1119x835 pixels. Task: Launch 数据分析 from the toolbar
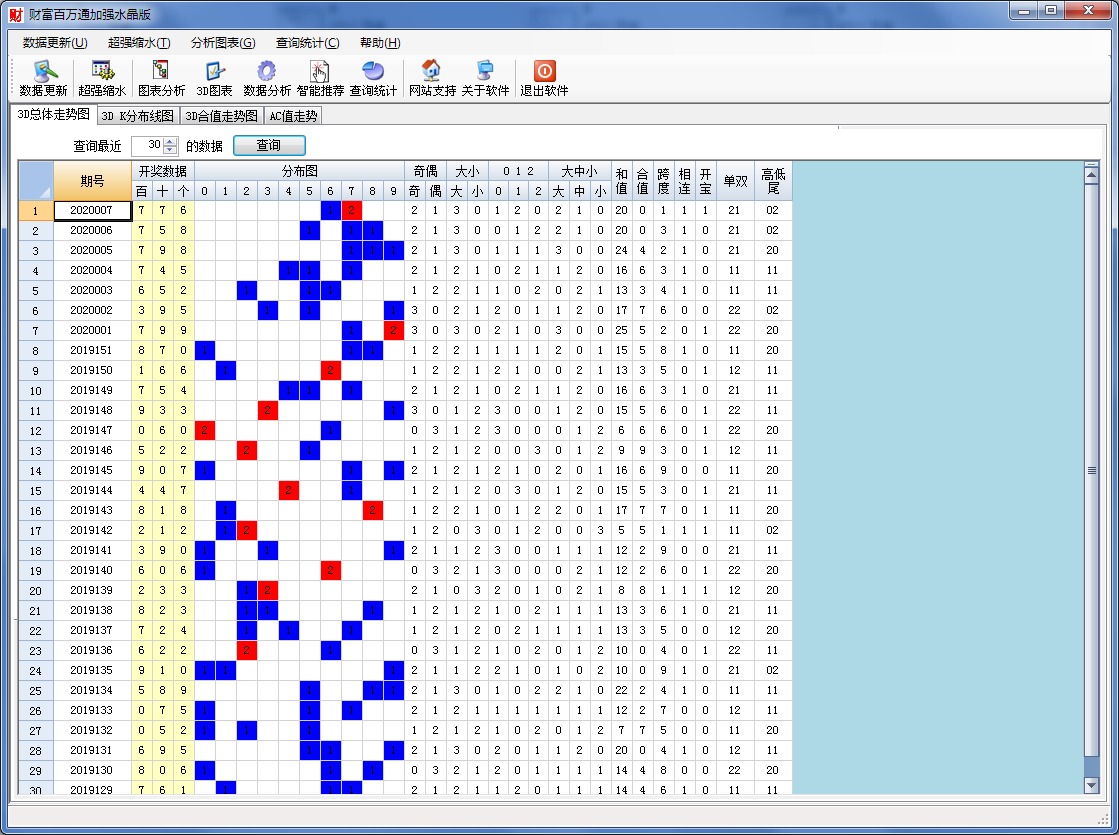click(267, 72)
